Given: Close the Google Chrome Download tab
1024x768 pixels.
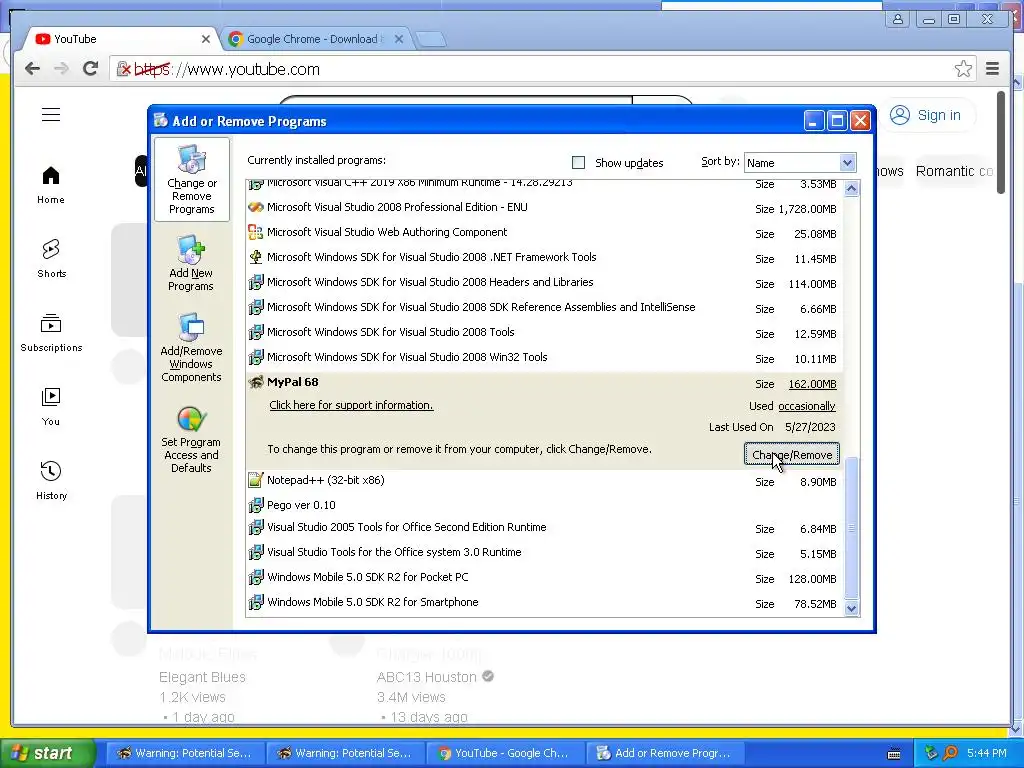Looking at the screenshot, I should [x=399, y=39].
